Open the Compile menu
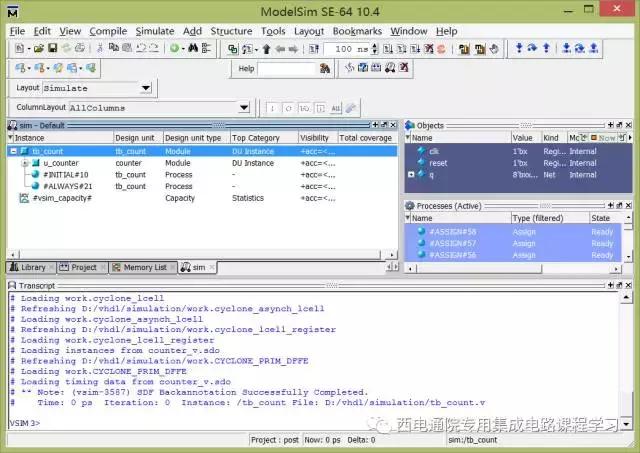Image resolution: width=640 pixels, height=453 pixels. (x=108, y=31)
